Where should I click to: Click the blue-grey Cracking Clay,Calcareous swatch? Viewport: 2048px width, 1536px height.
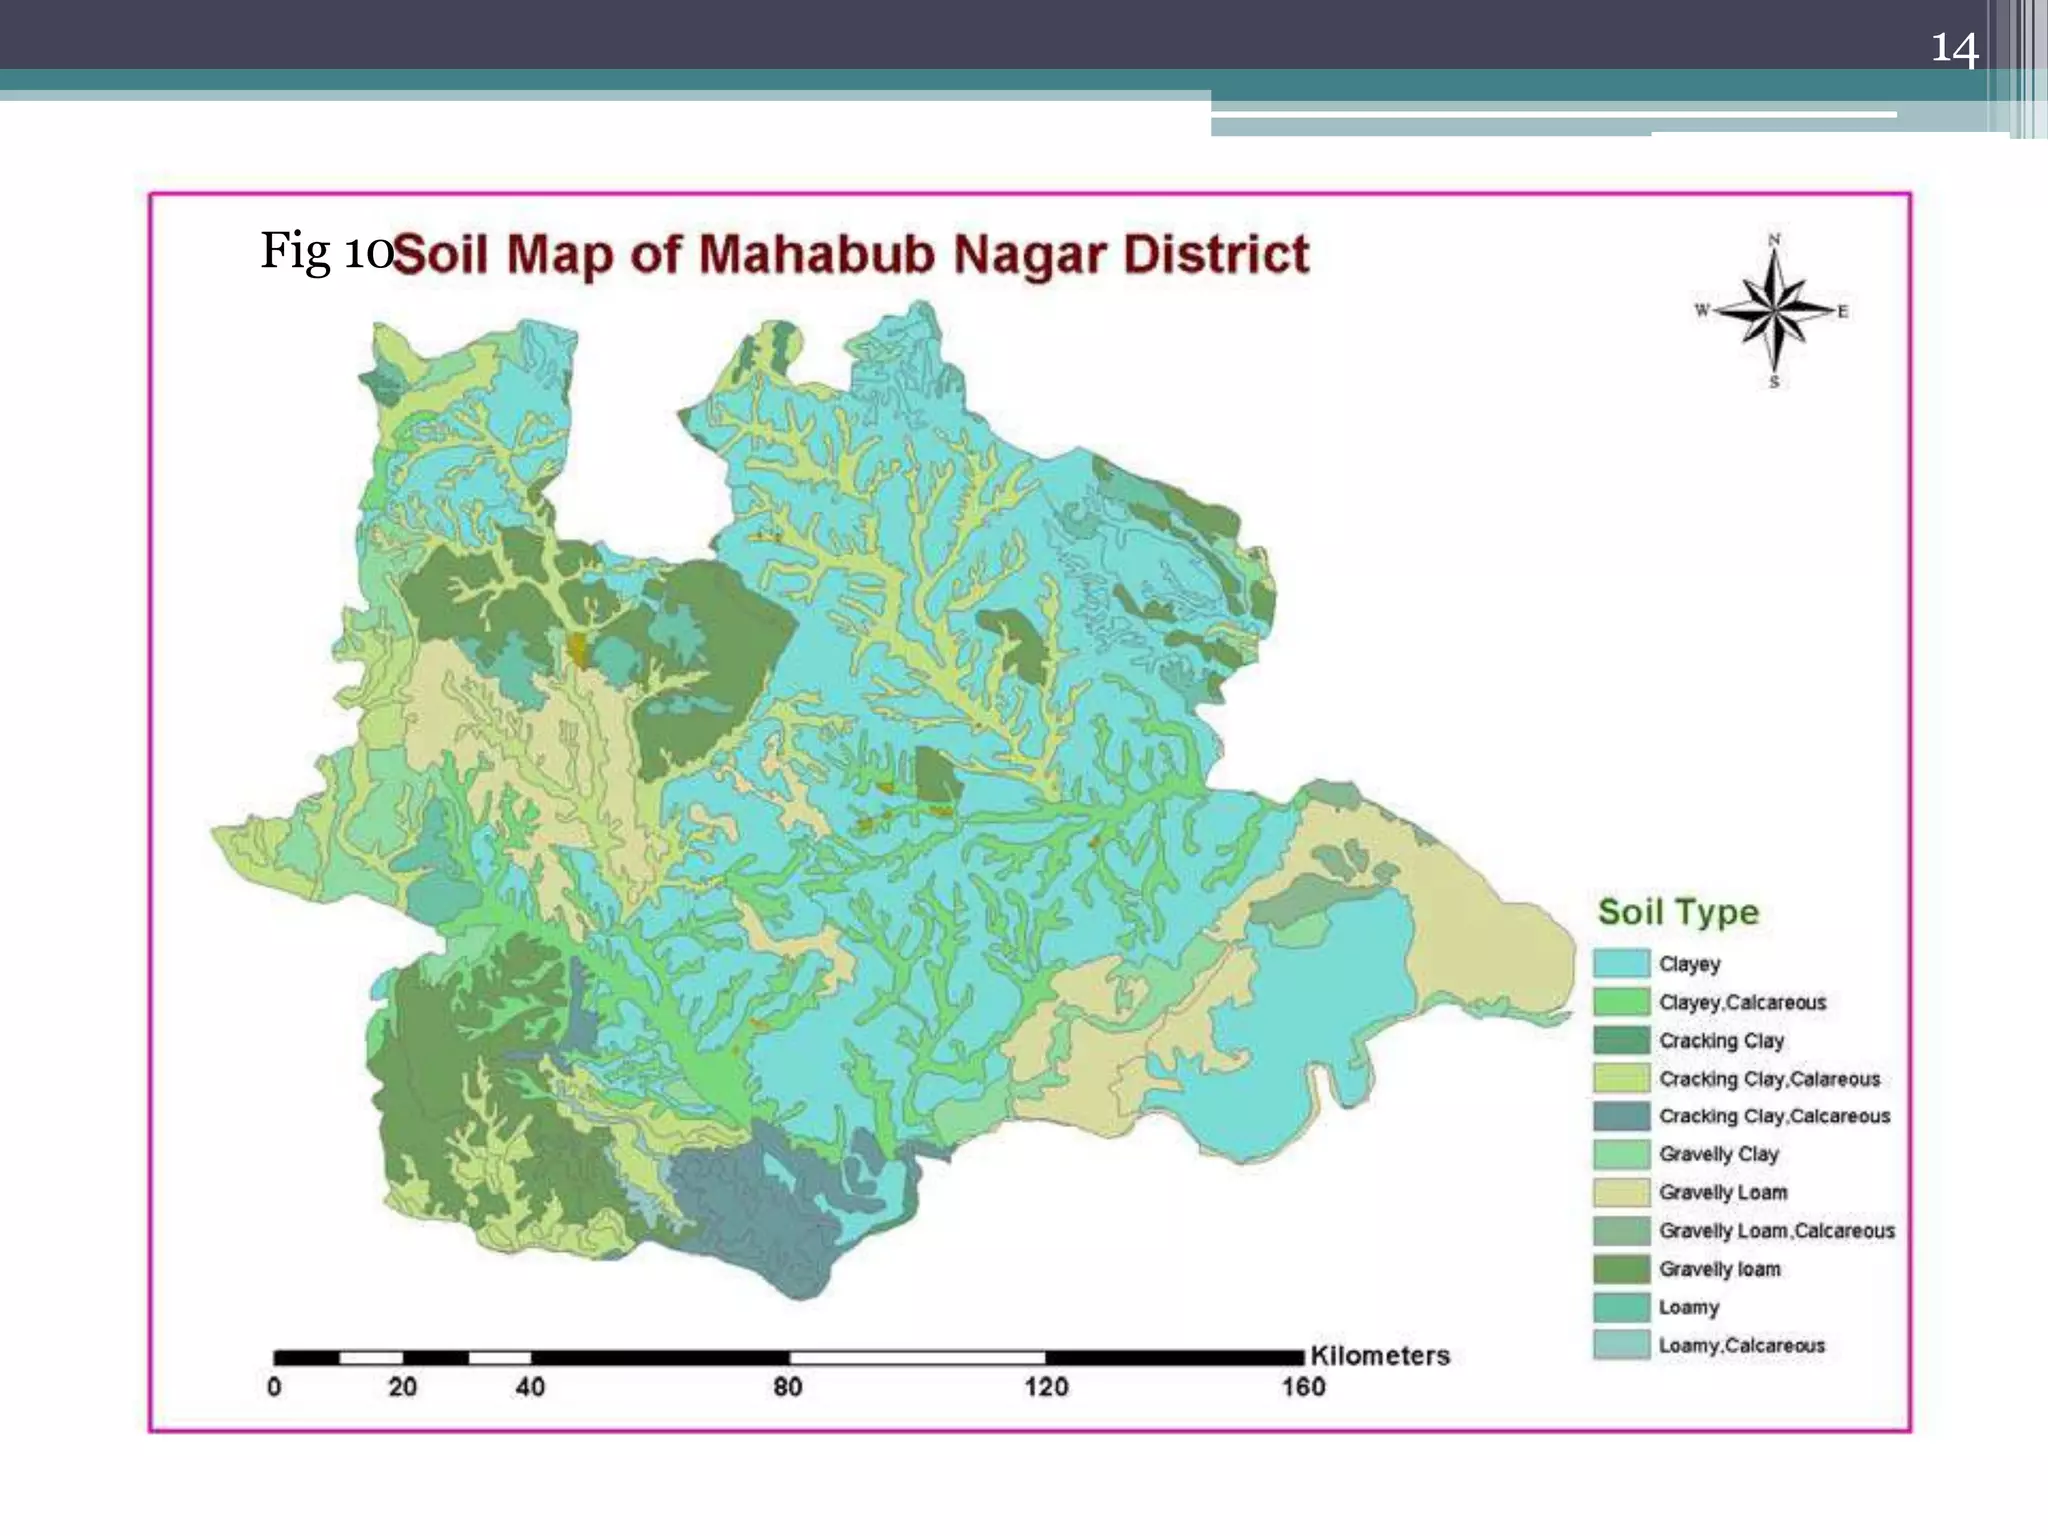(x=1621, y=1116)
